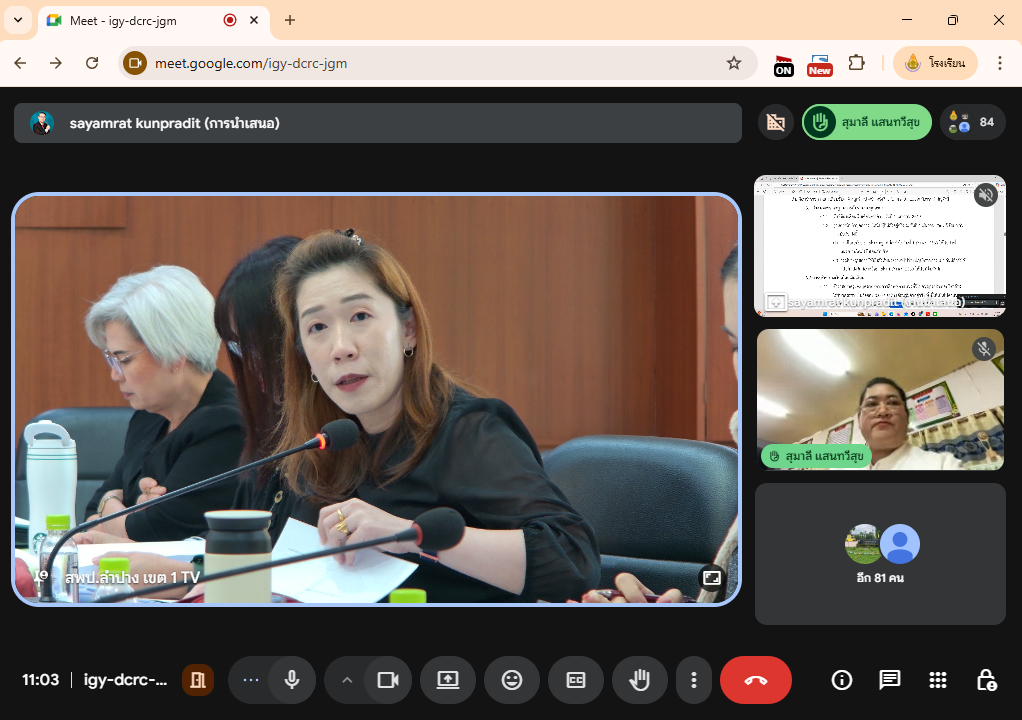Toggle the camera on or off

click(387, 680)
